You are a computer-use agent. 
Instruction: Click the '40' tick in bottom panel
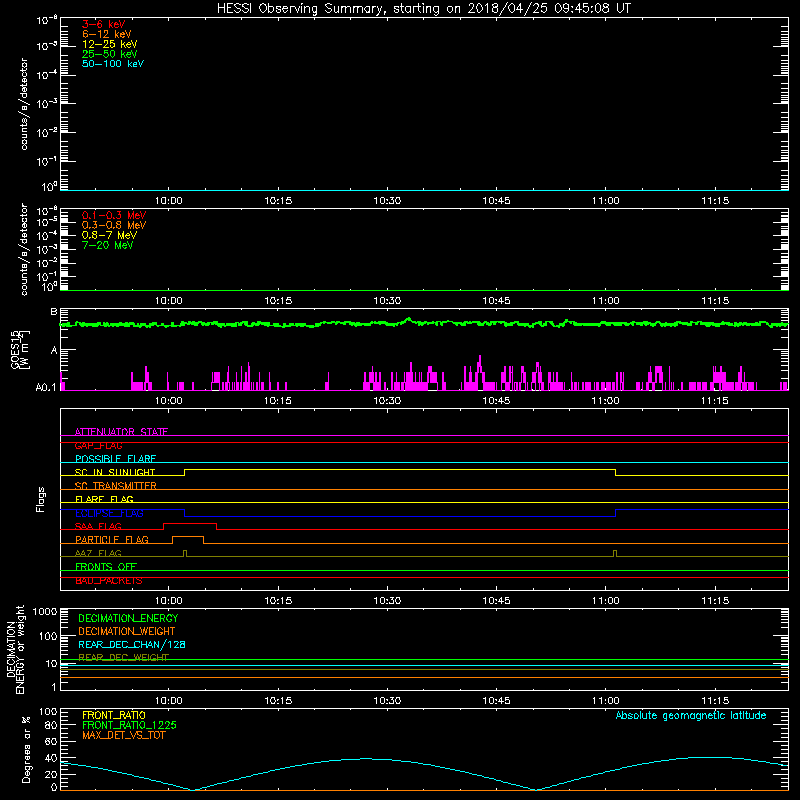coord(51,758)
